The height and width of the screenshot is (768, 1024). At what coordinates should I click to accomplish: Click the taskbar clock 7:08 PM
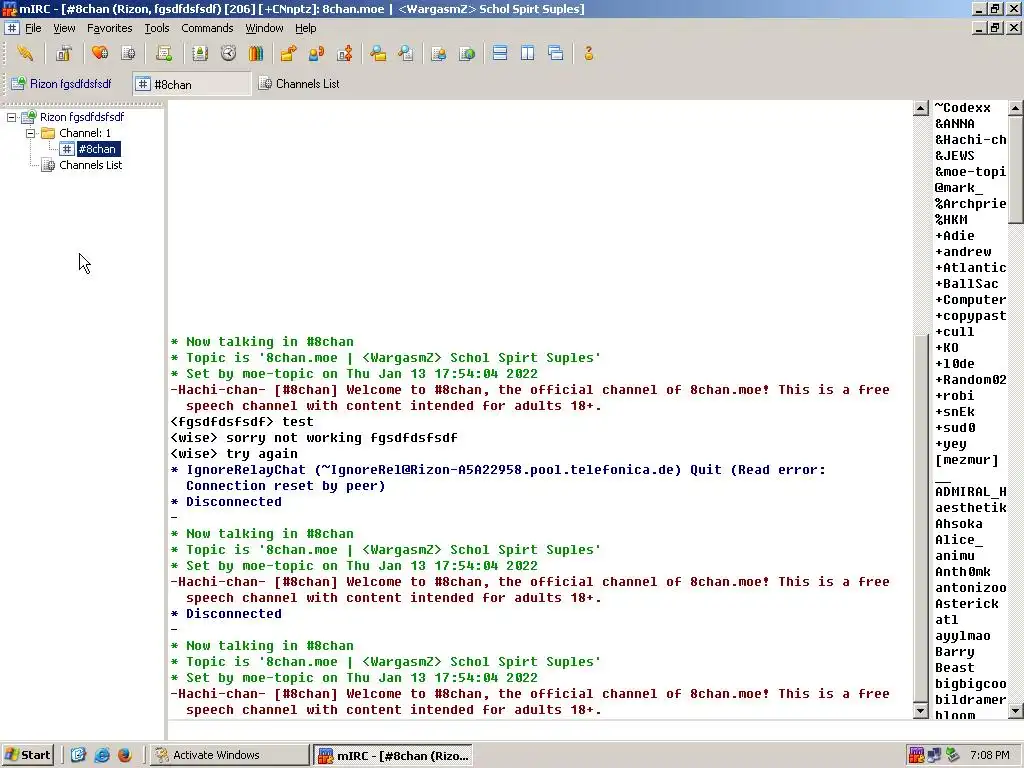click(x=989, y=755)
